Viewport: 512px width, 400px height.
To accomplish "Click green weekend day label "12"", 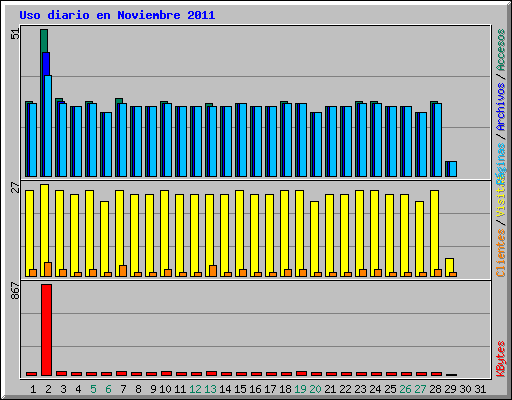I will 195,389.
